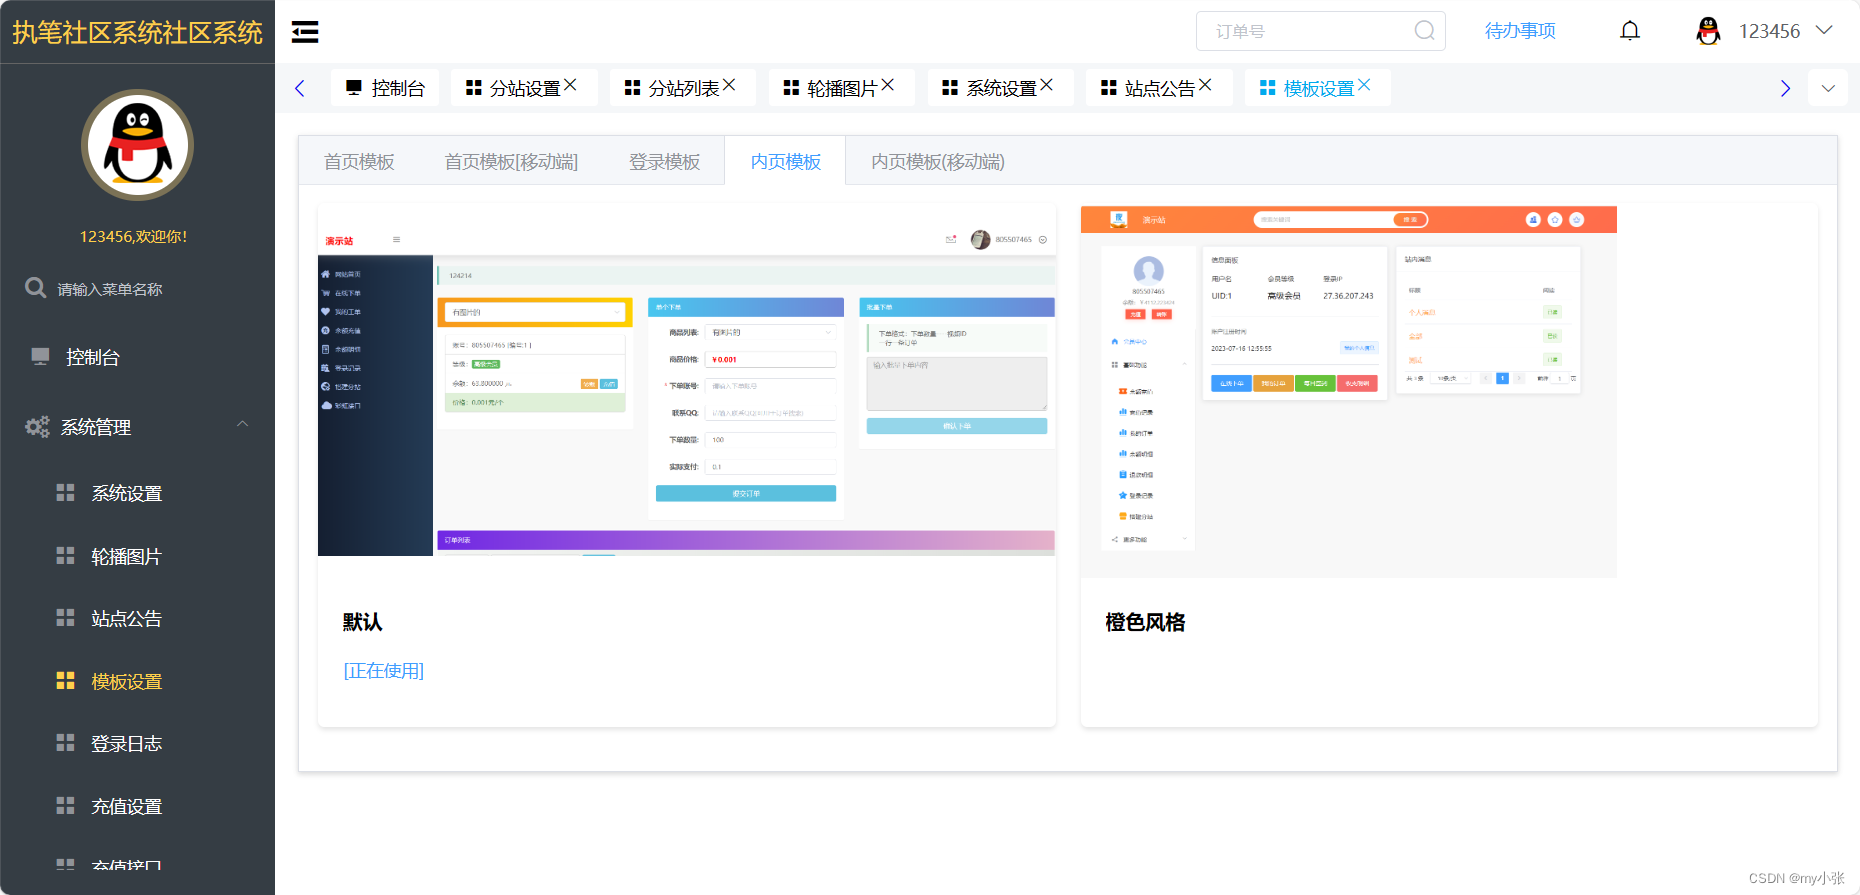Click the 默认 template title text
This screenshot has height=895, width=1860.
362,622
